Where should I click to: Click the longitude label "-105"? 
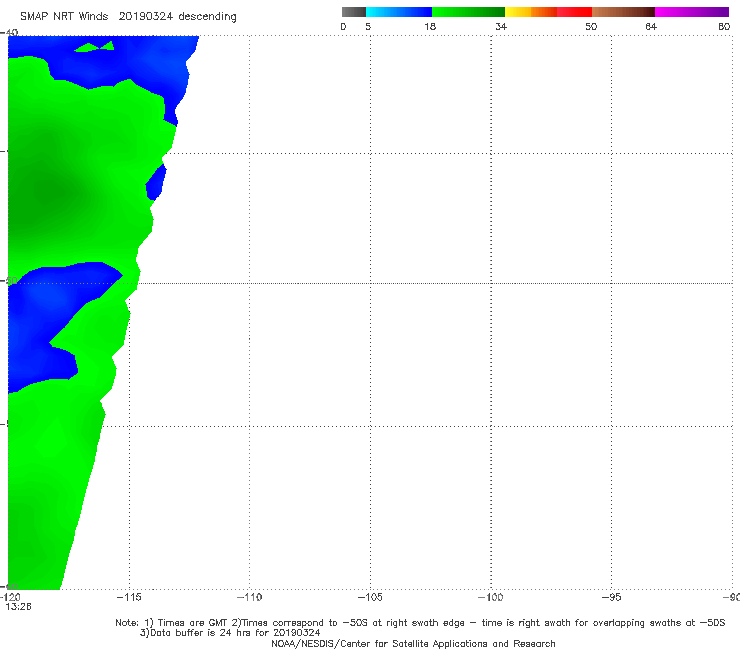pyautogui.click(x=370, y=597)
